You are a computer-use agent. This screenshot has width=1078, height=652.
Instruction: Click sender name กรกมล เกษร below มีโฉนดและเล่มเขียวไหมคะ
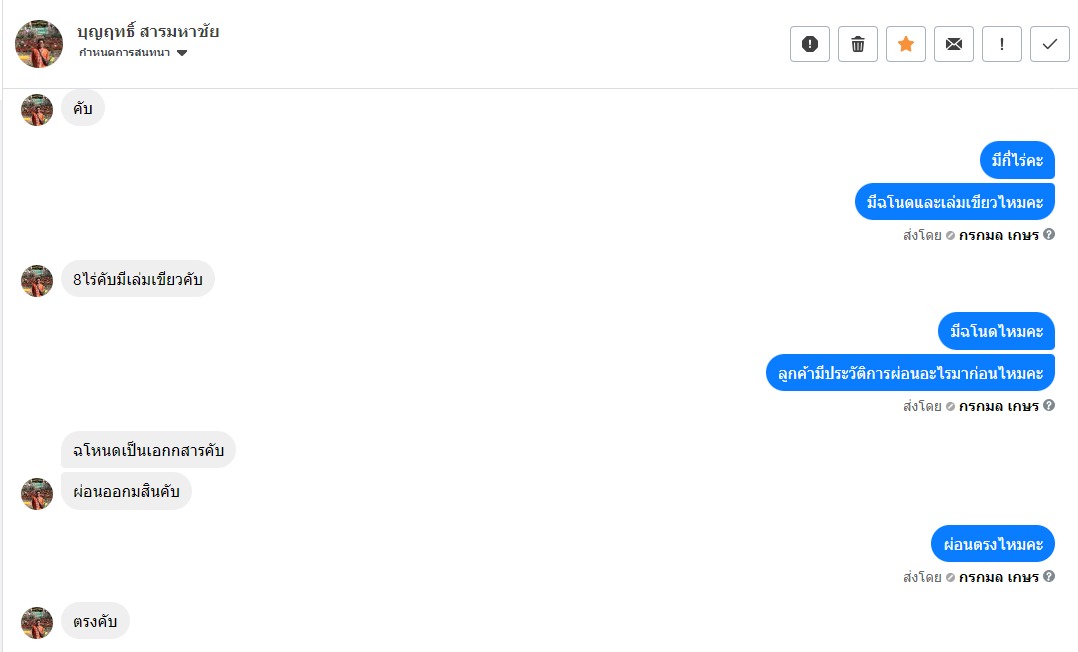[998, 235]
